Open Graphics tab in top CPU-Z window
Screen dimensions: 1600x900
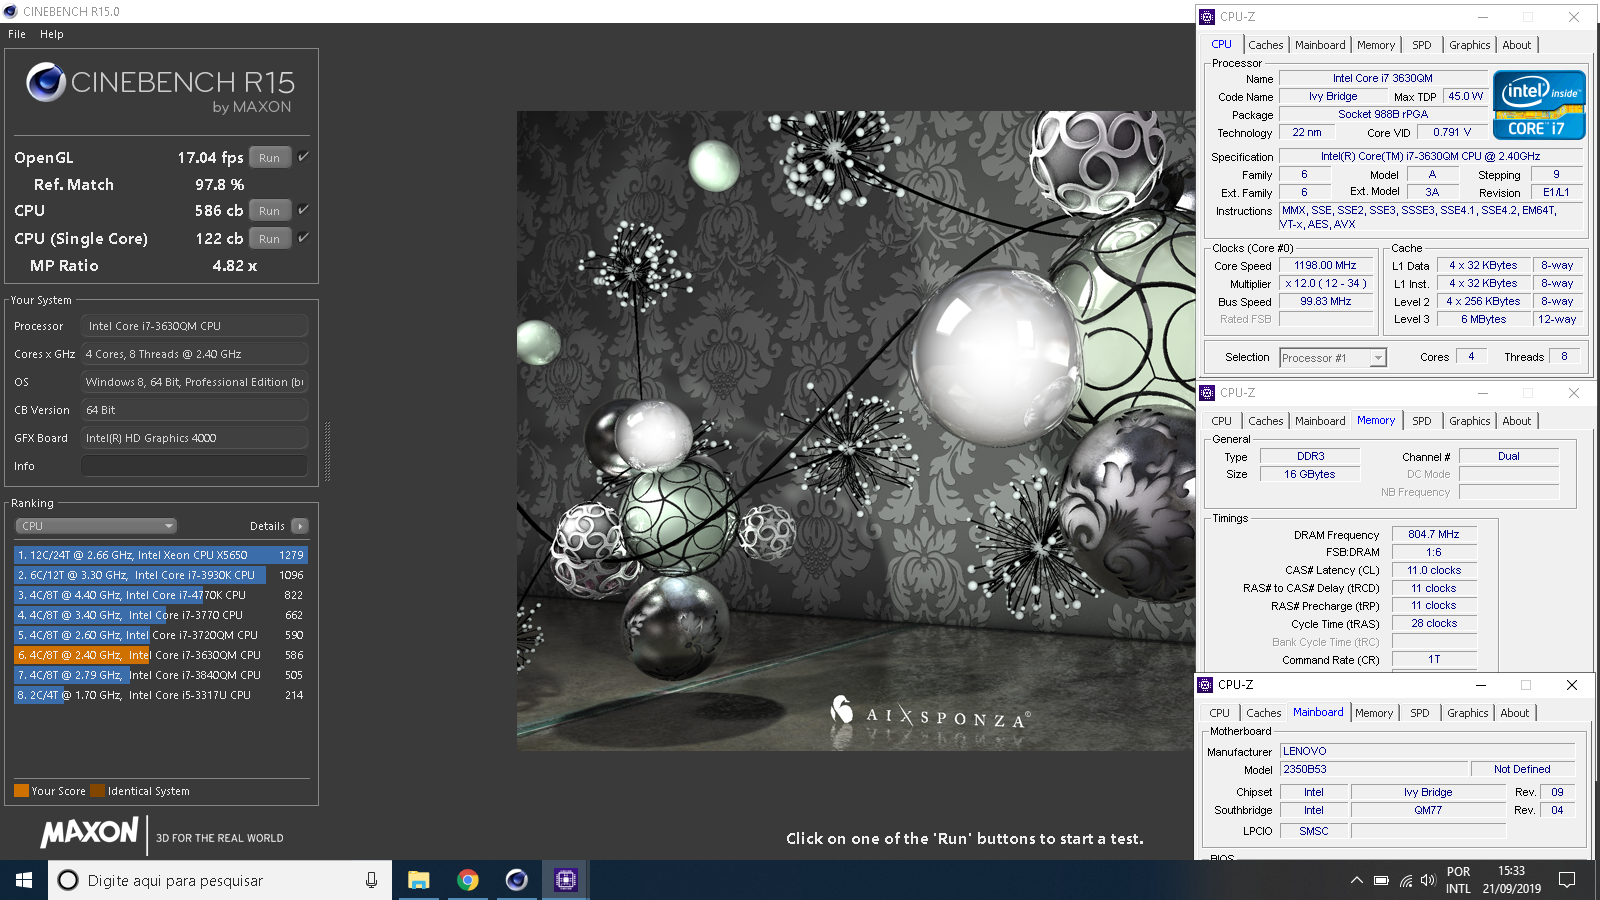[1469, 45]
